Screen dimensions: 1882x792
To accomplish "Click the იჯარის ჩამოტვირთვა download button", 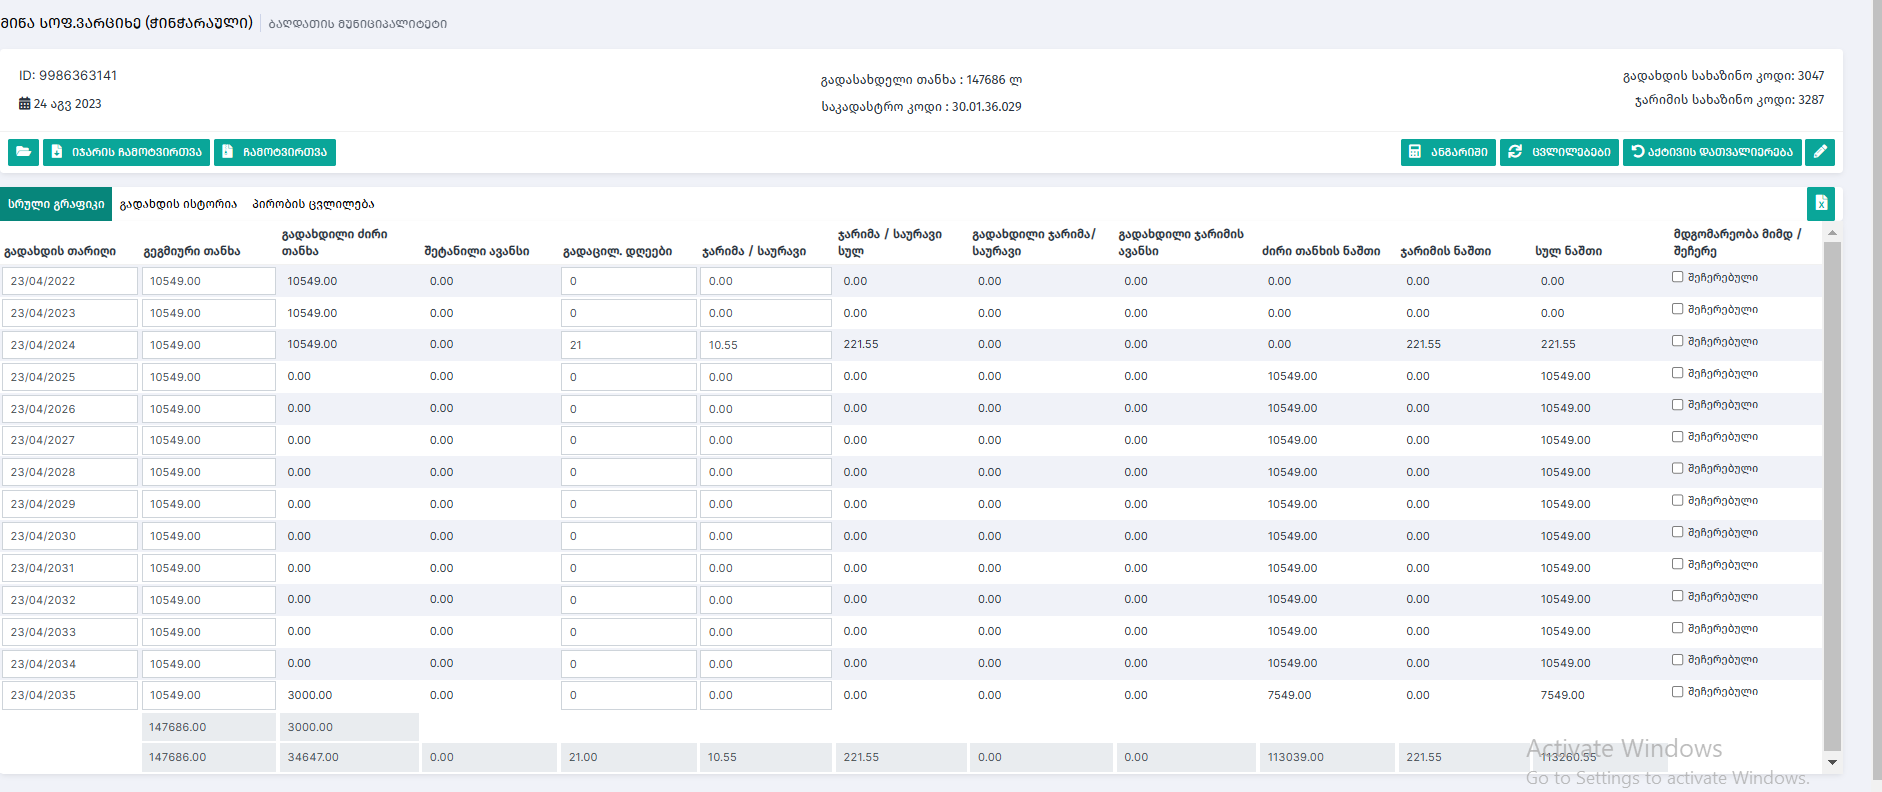I will (x=126, y=152).
